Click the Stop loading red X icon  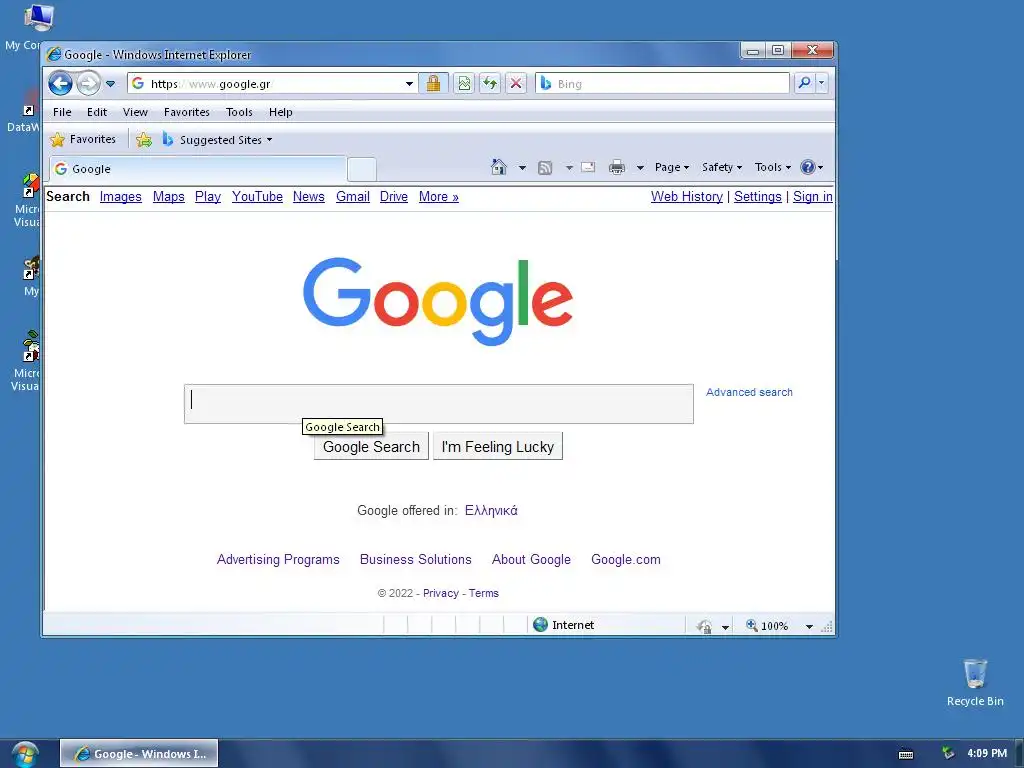516,83
